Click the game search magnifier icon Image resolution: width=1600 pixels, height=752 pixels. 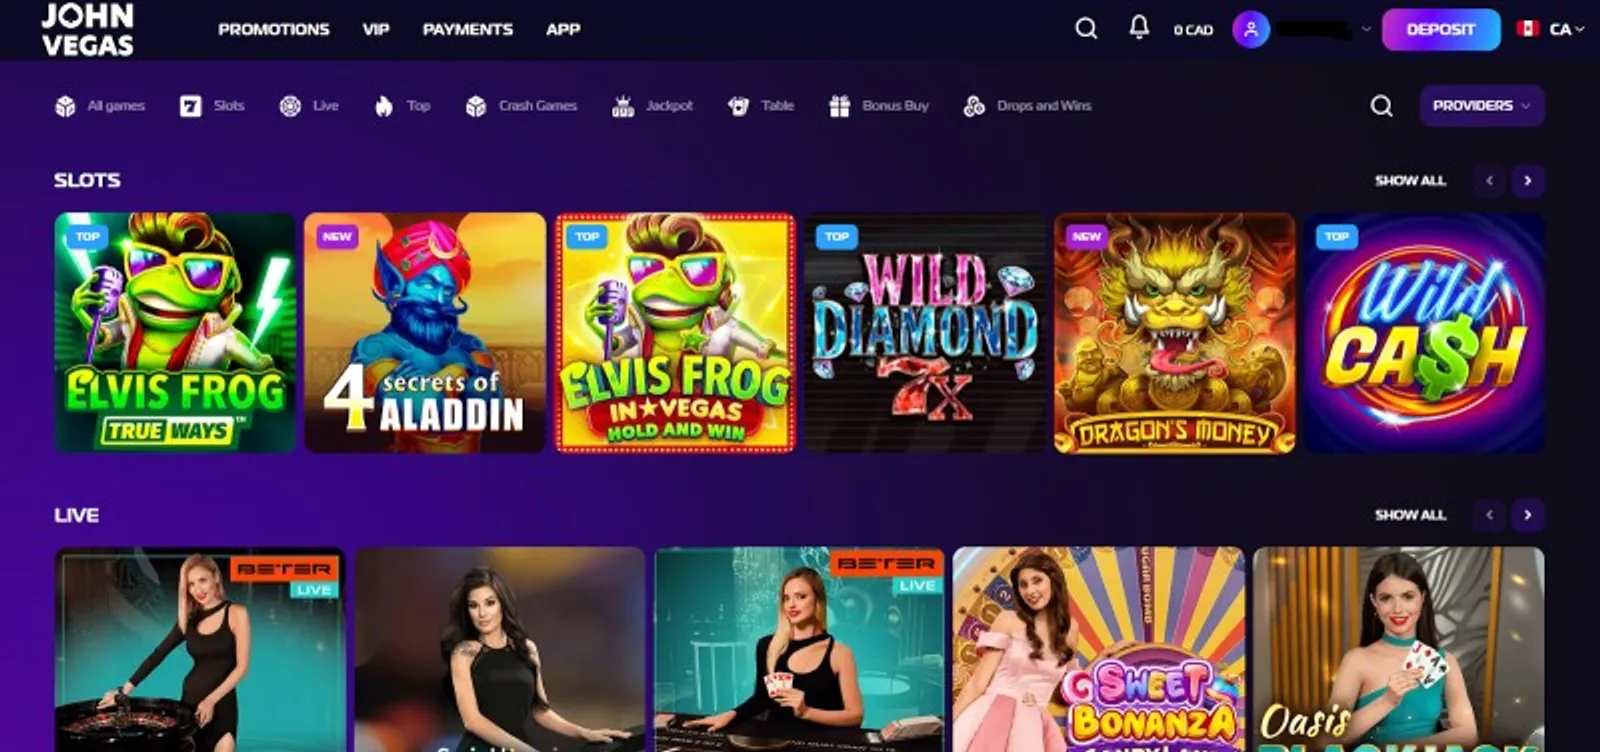pos(1381,106)
